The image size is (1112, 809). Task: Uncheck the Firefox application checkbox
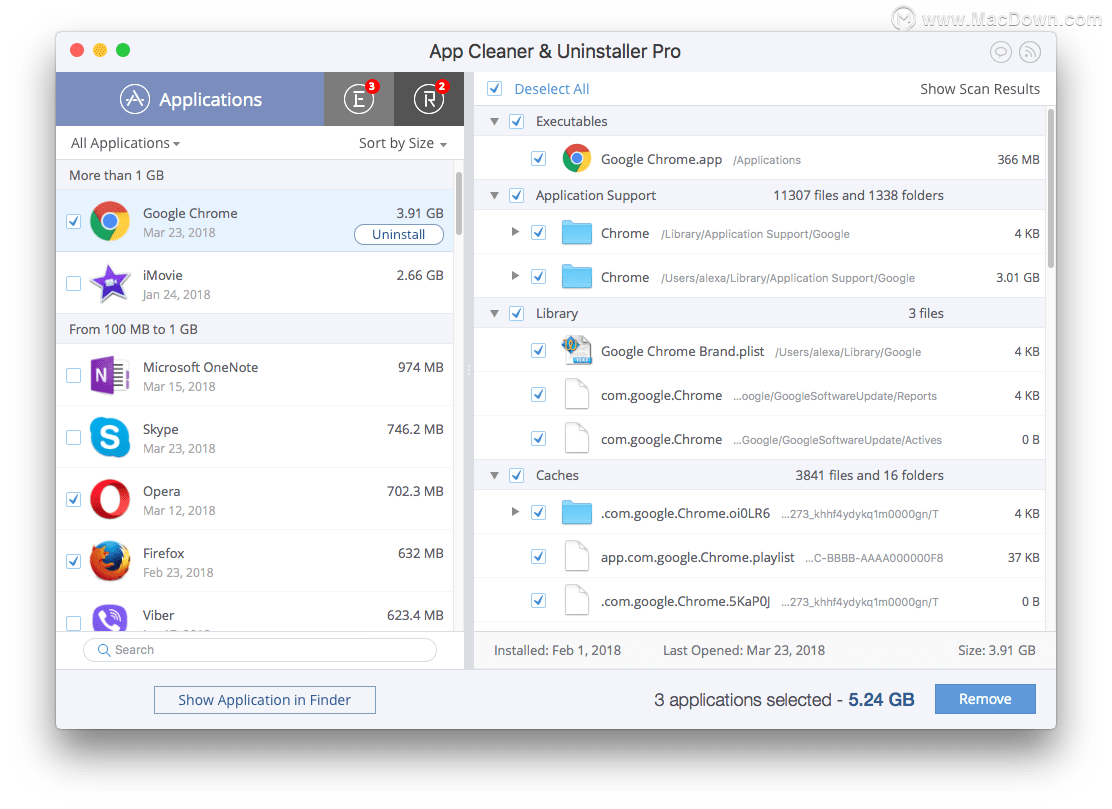tap(74, 562)
